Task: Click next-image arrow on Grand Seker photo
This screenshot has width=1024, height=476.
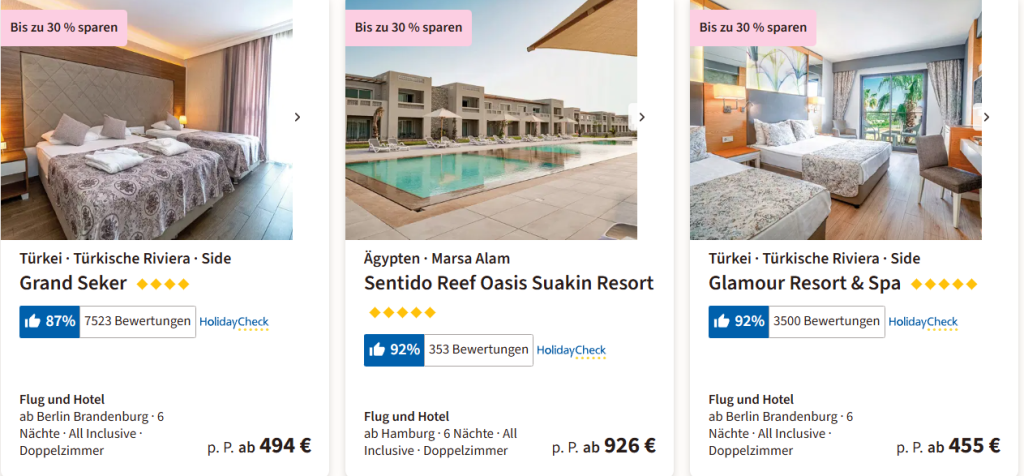Action: 296,117
